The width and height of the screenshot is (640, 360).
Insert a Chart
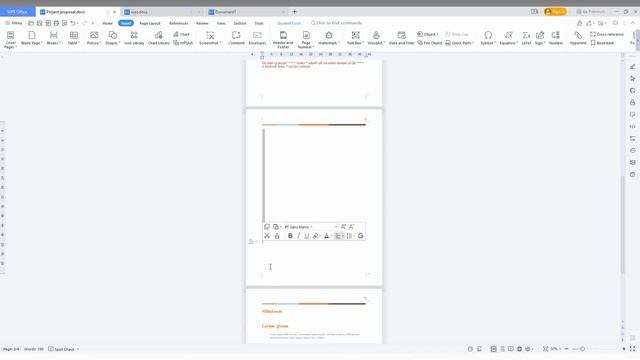tap(181, 34)
